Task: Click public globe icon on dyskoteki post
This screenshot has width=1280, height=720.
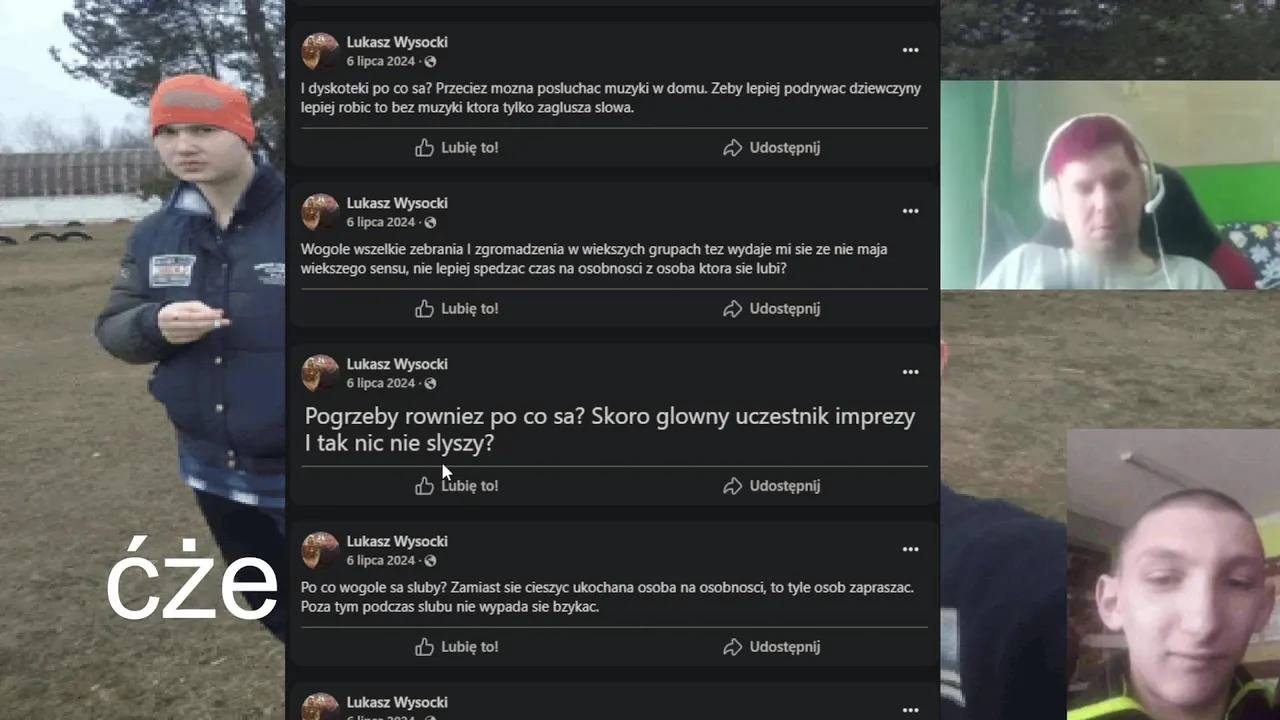Action: [430, 62]
